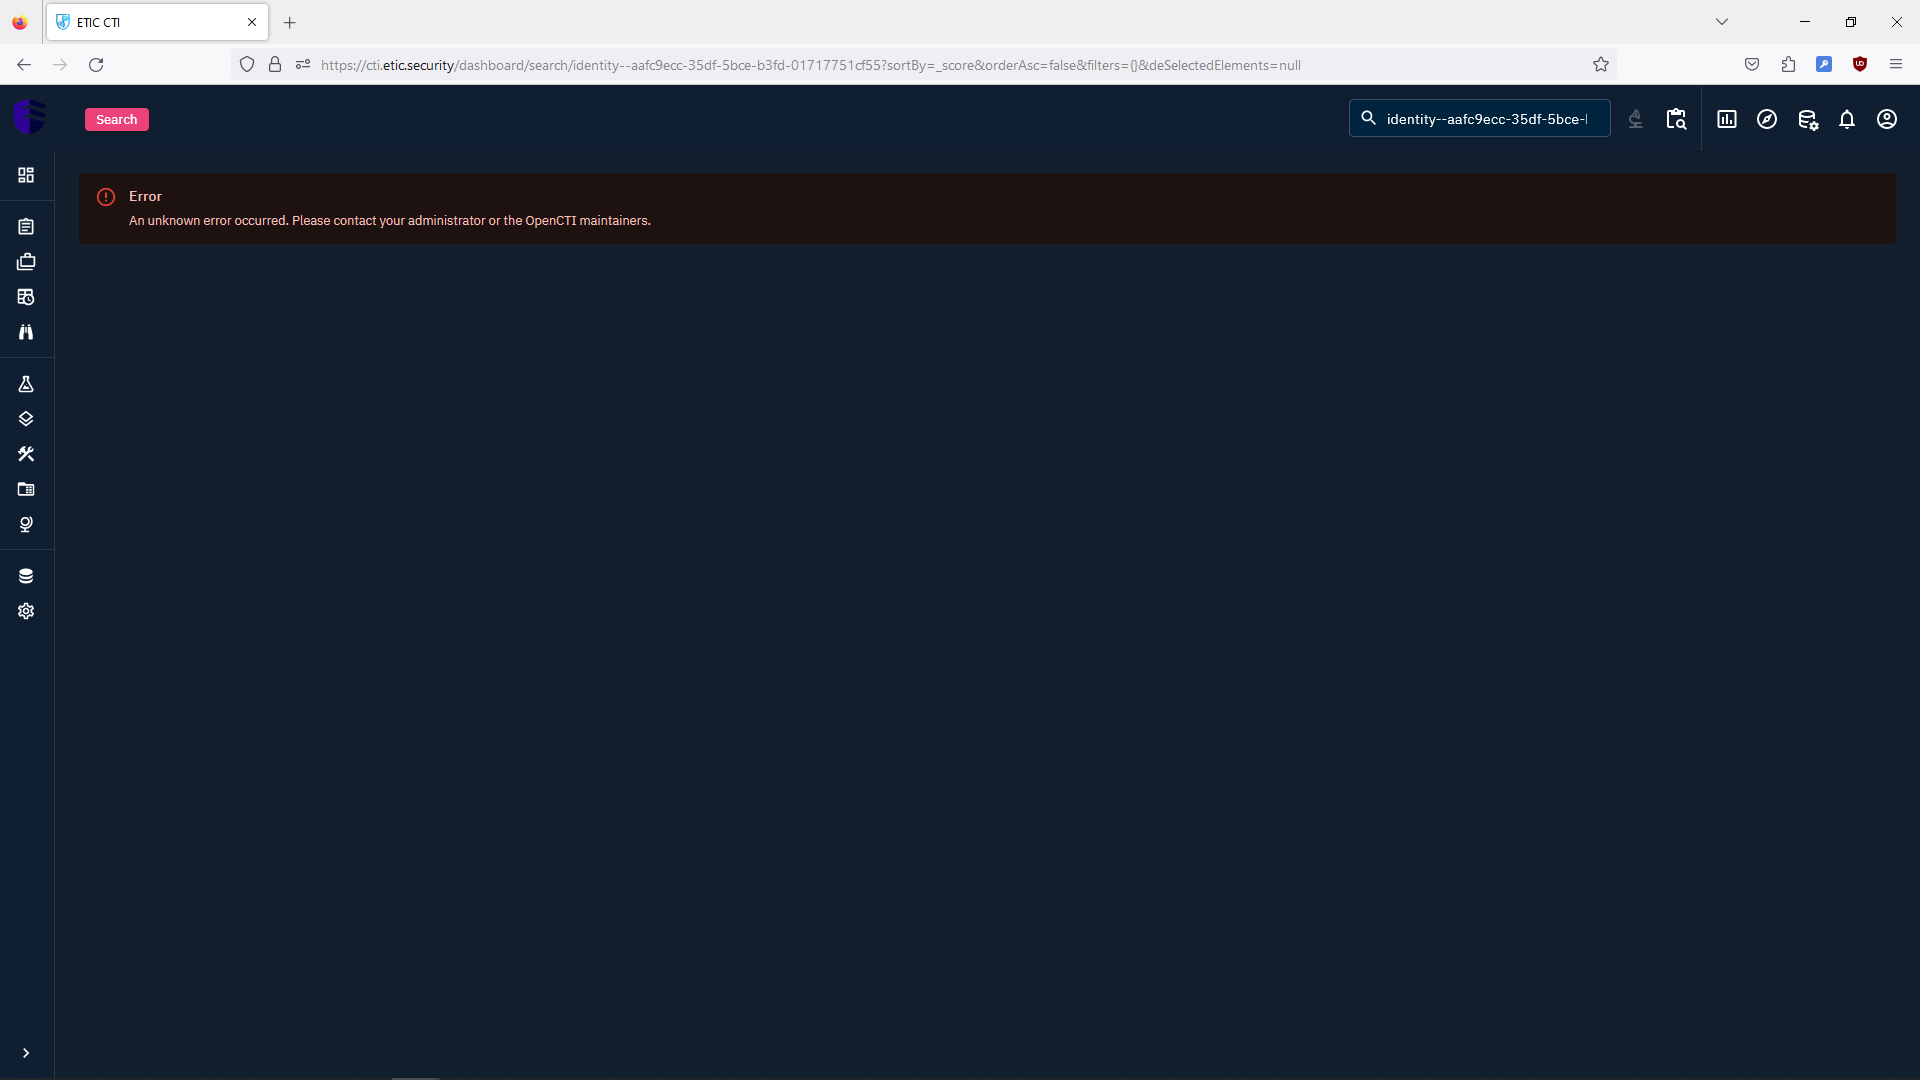Open the Arsenal layers icon
The height and width of the screenshot is (1080, 1920).
pos(26,419)
